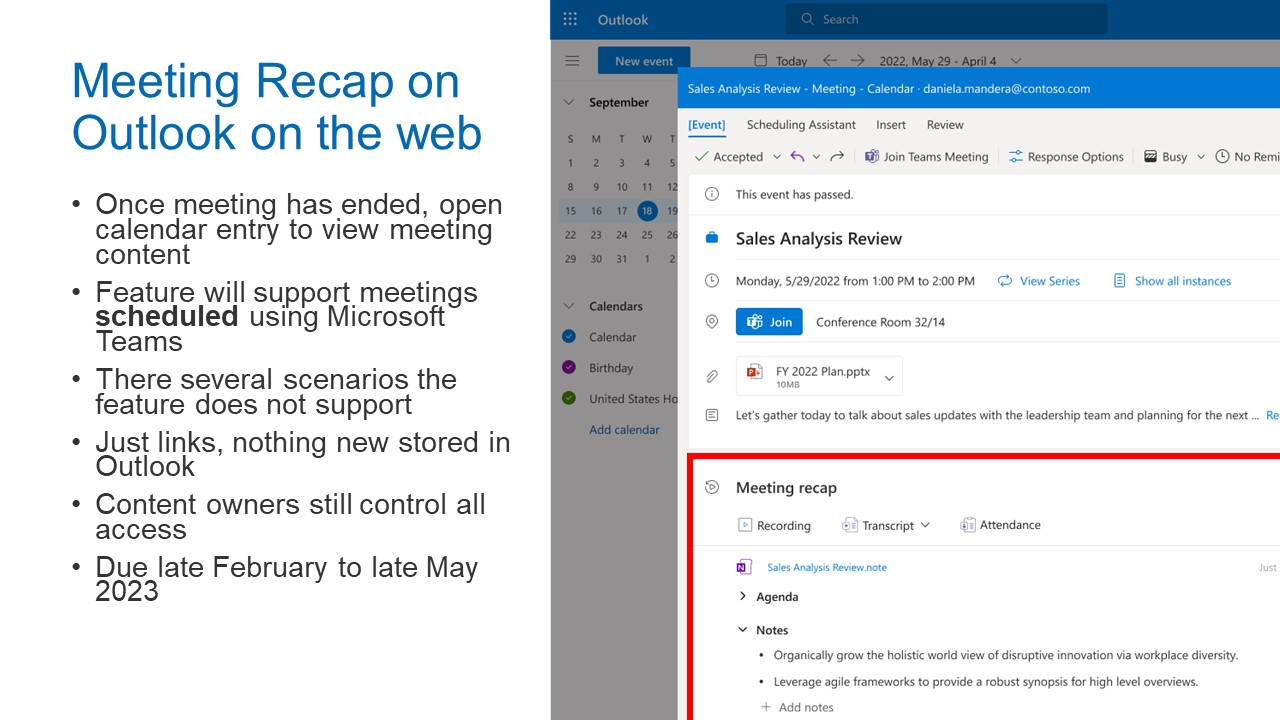Toggle the Calendar checkbox
The width and height of the screenshot is (1280, 720).
pyautogui.click(x=569, y=337)
